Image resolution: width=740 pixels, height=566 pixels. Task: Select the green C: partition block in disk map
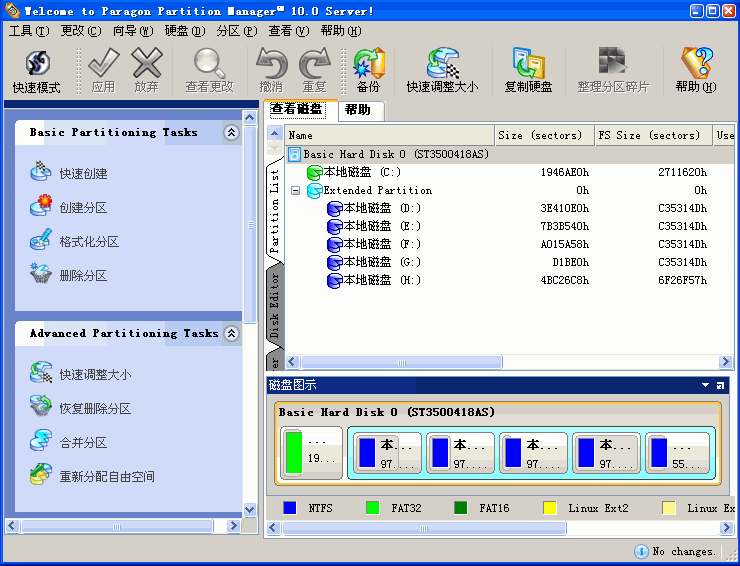311,453
